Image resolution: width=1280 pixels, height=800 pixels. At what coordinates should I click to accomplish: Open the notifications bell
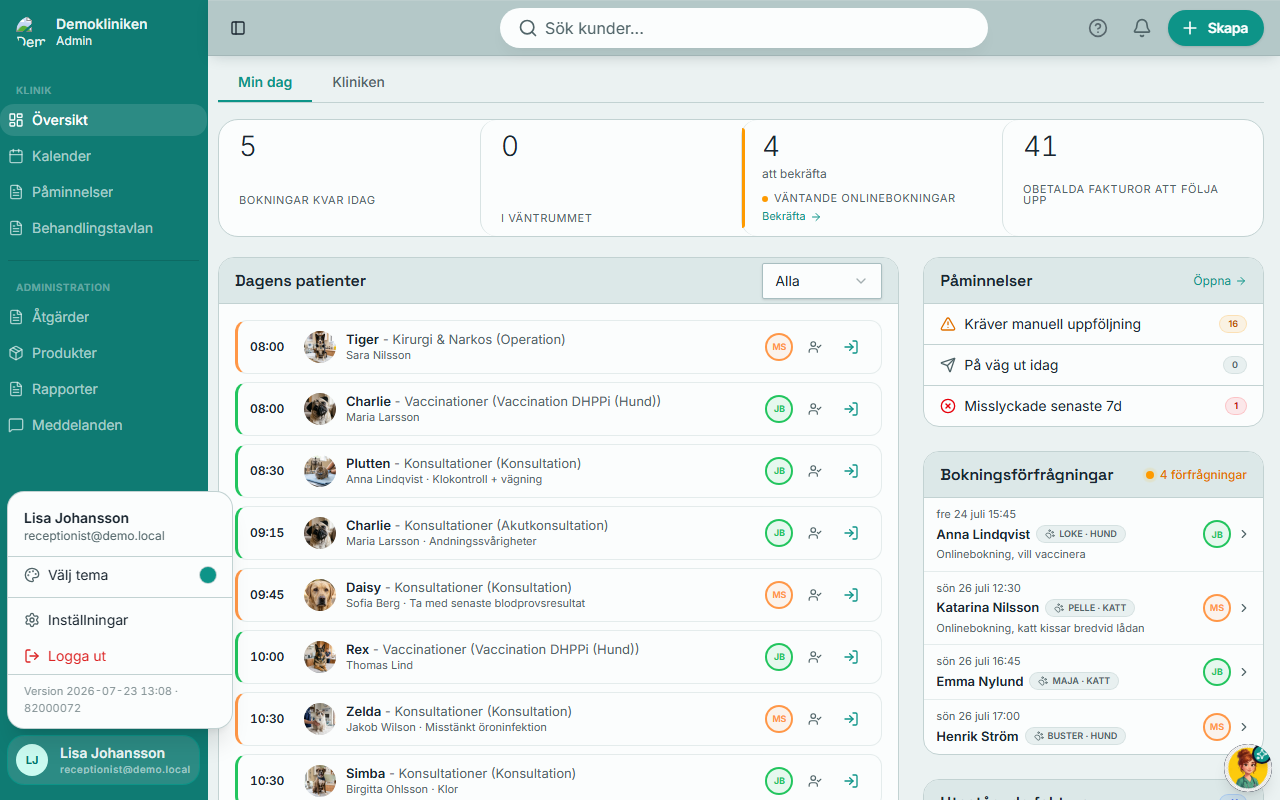pyautogui.click(x=1142, y=28)
